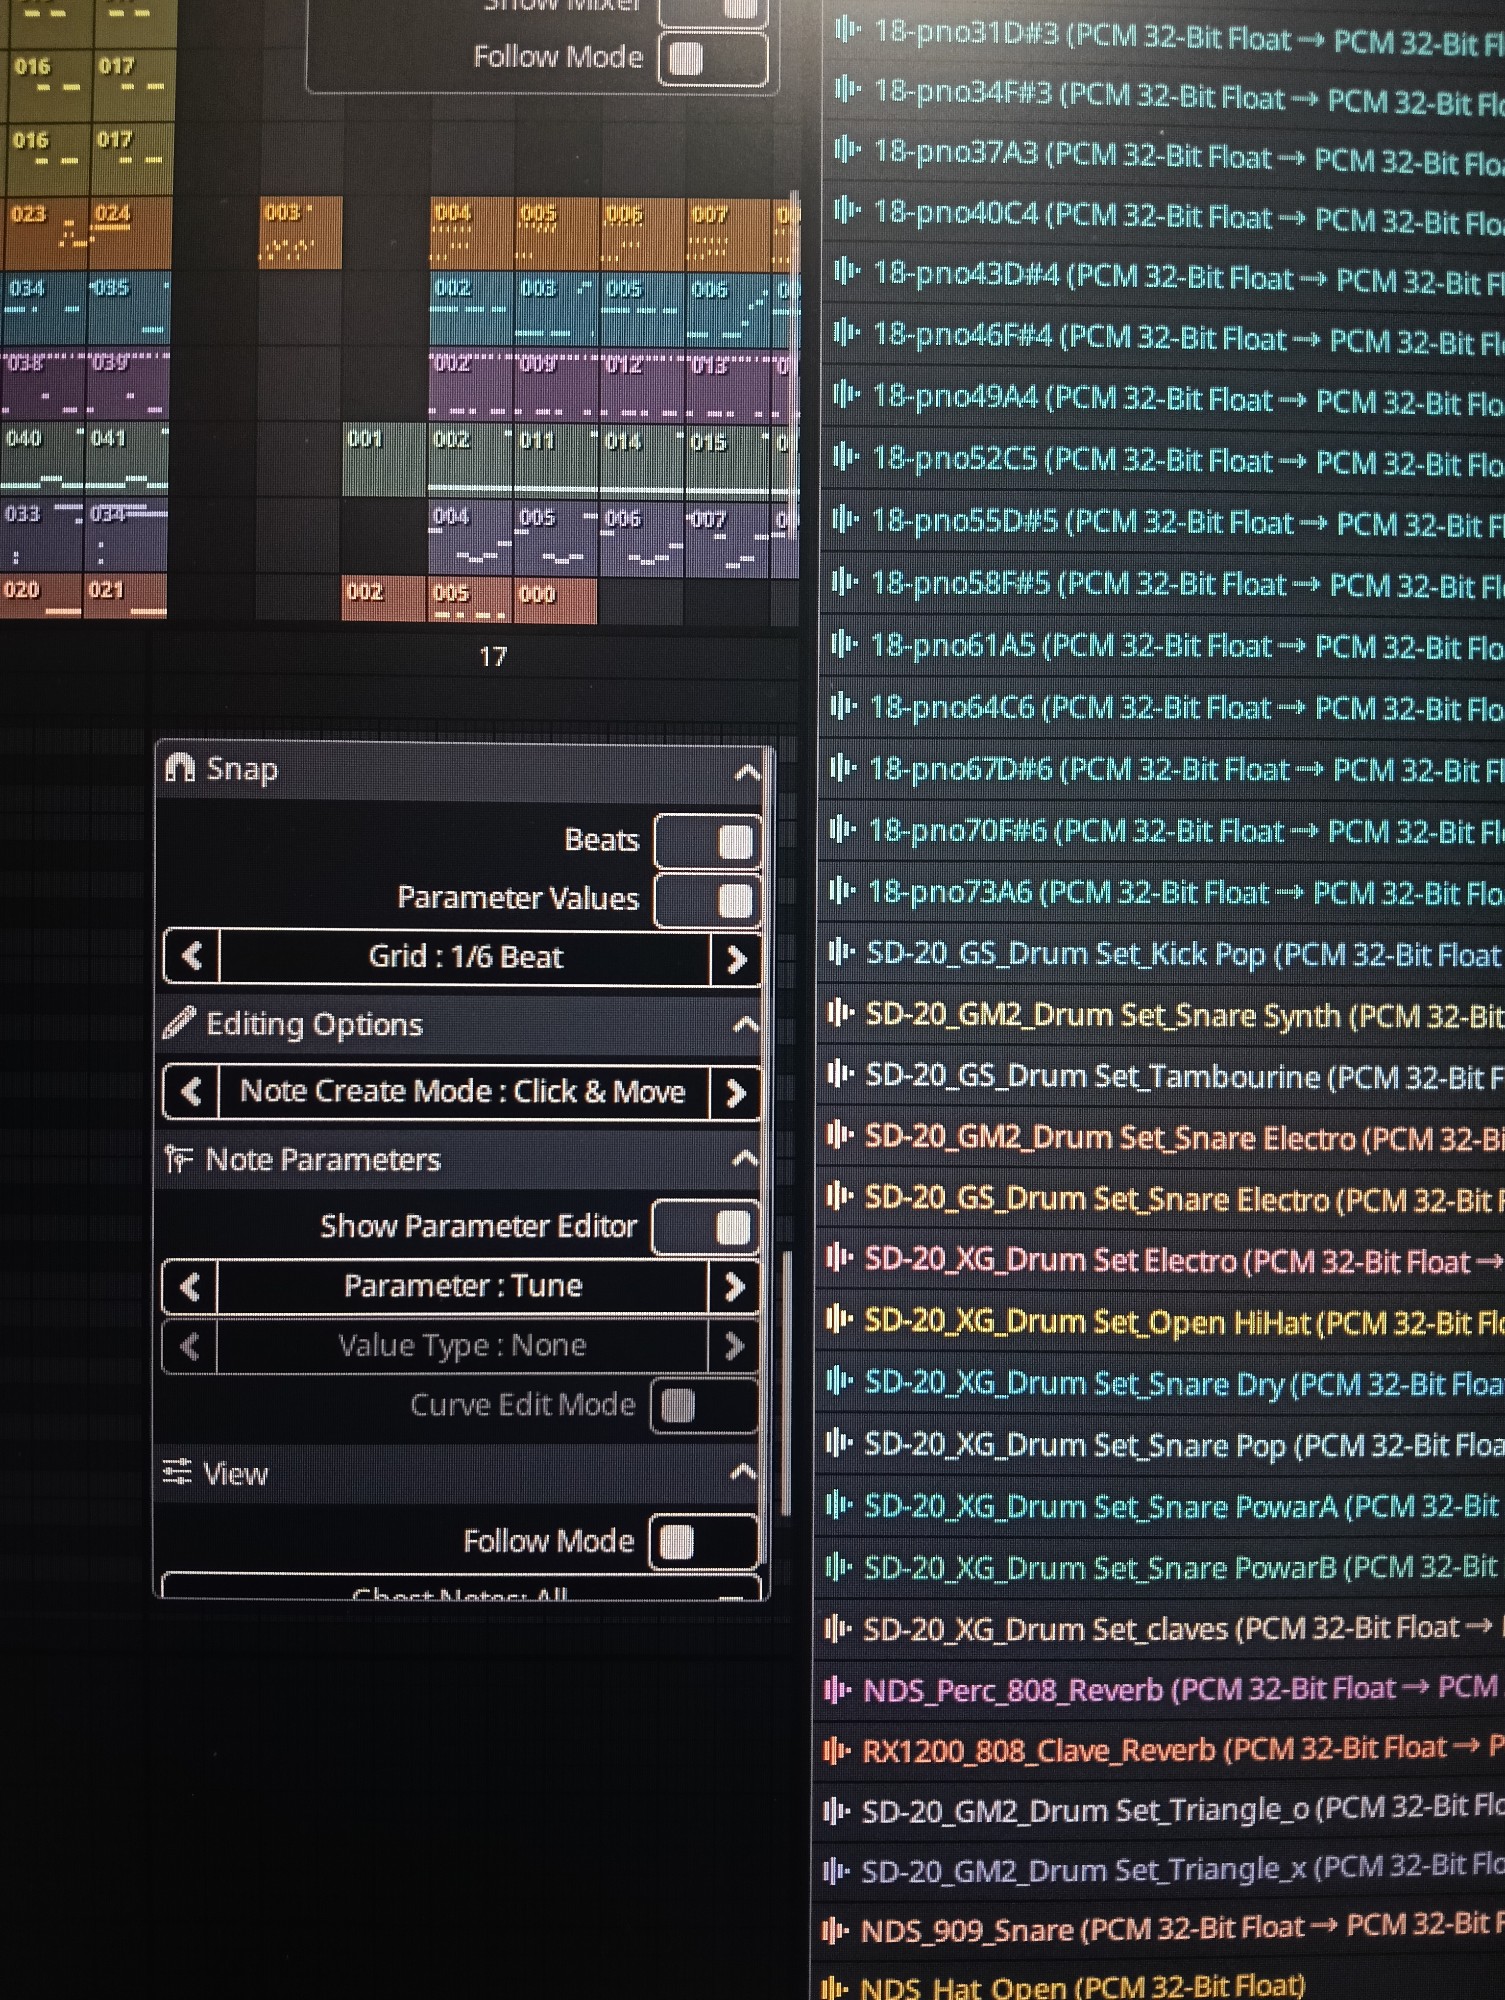Collapse the Editing Options section
Screen dimensions: 1505x2000
745,1024
